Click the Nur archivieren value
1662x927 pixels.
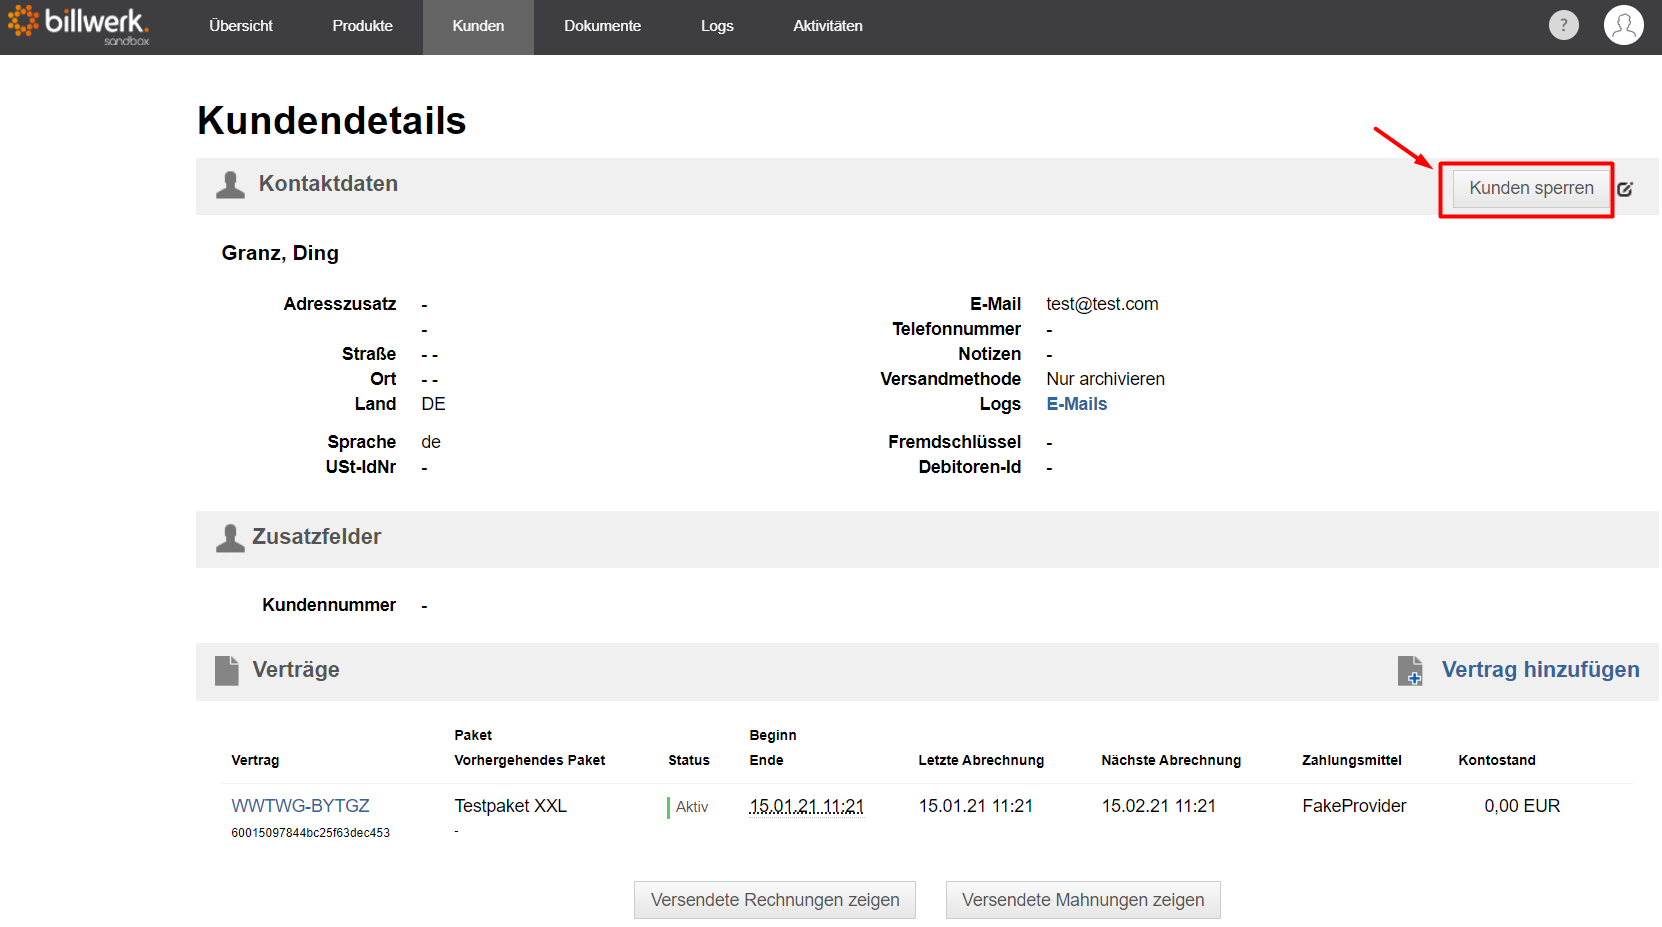click(x=1105, y=379)
